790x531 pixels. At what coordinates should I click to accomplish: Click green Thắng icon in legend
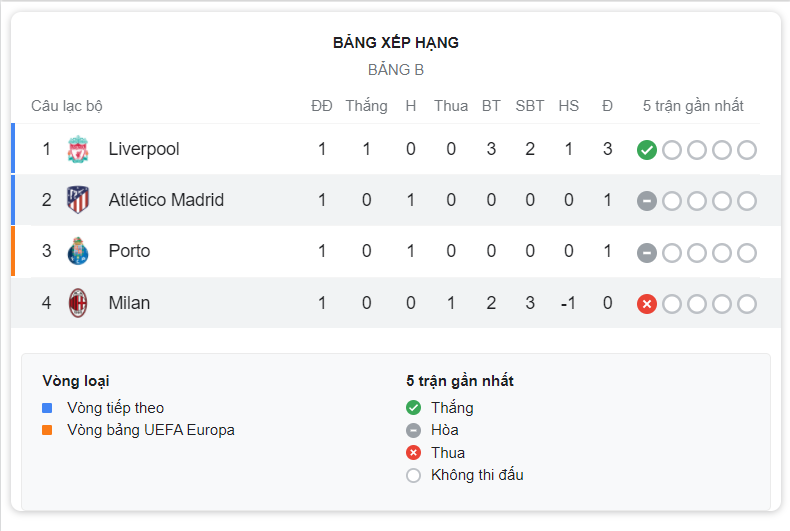413,408
